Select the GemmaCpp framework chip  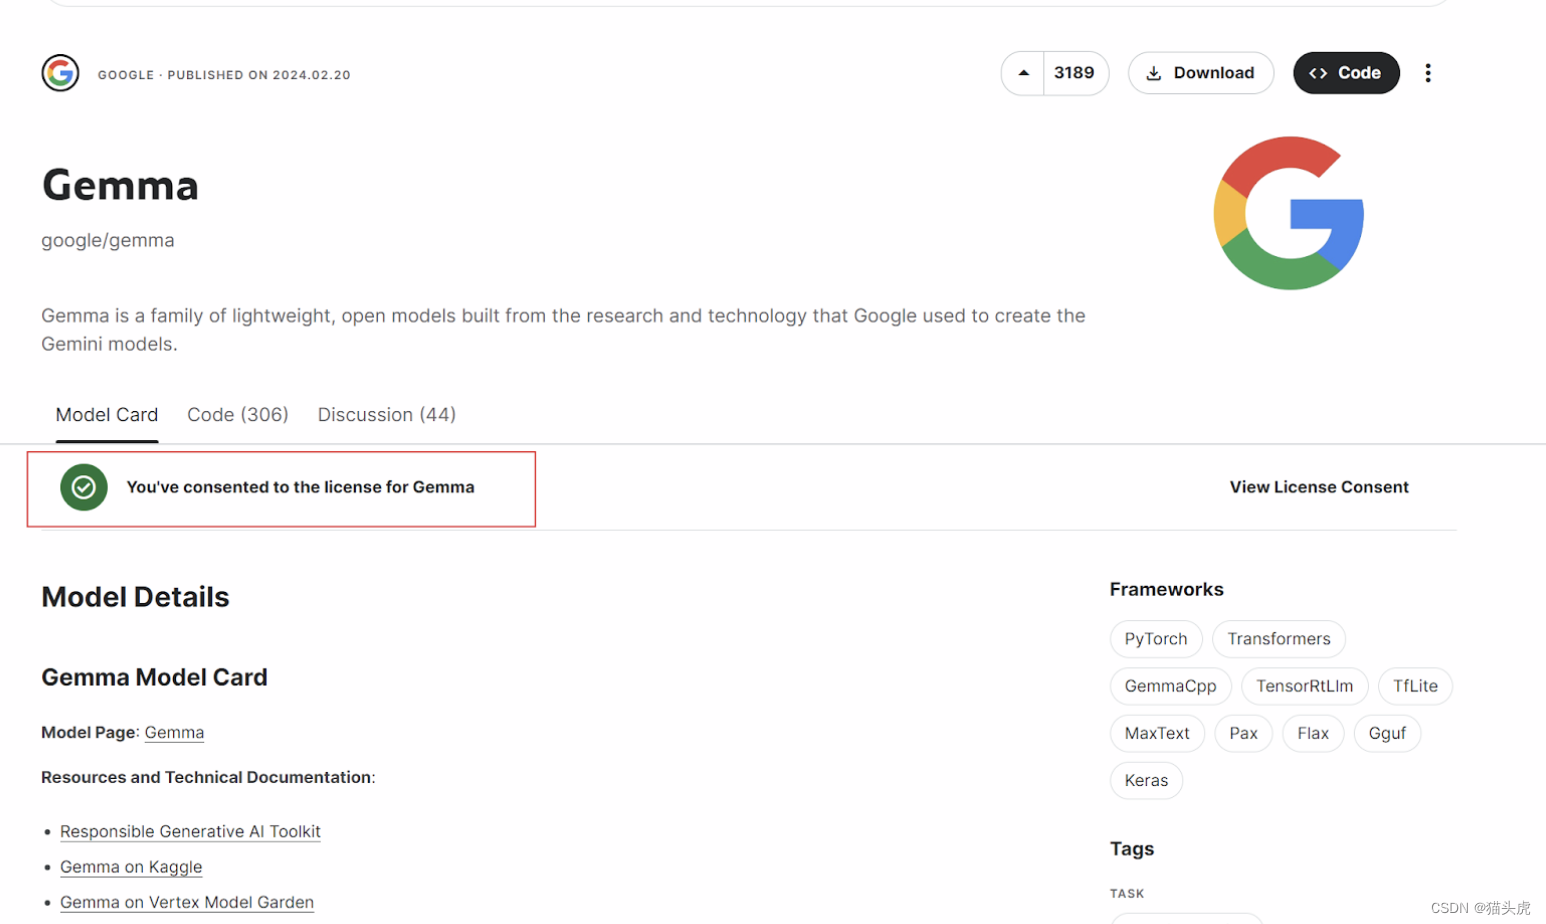tap(1170, 686)
